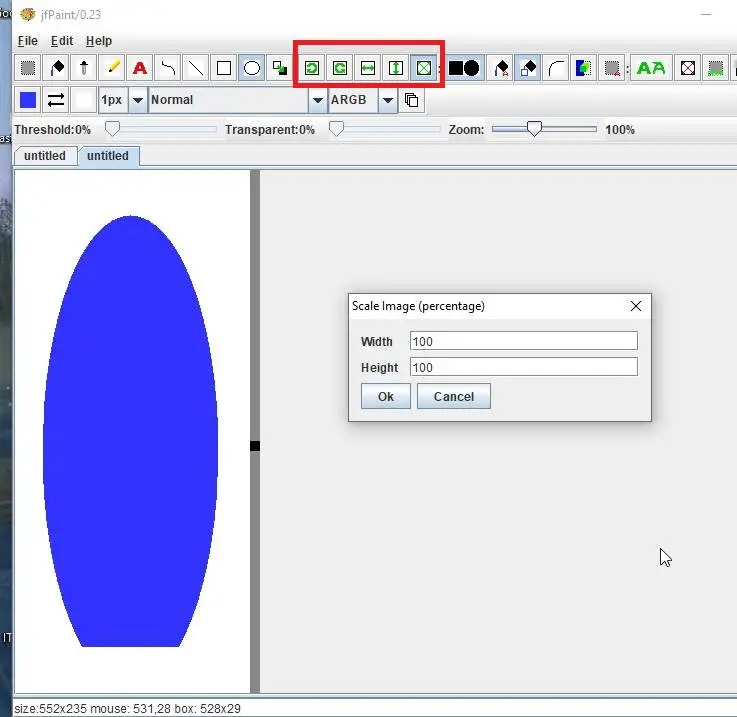Image resolution: width=737 pixels, height=717 pixels.
Task: Click the Threshold slider handle
Action: [112, 129]
